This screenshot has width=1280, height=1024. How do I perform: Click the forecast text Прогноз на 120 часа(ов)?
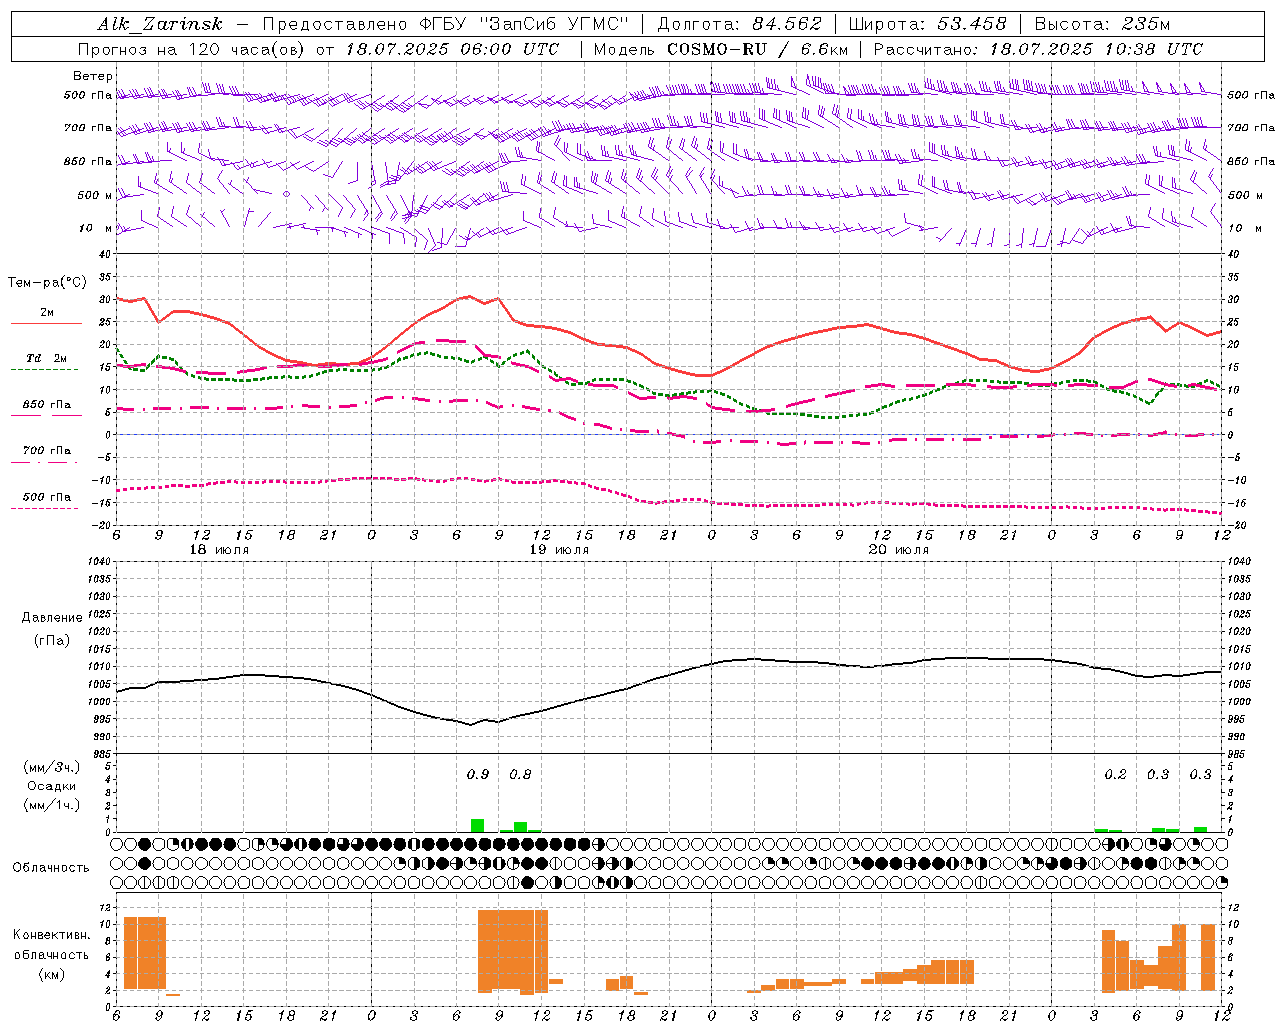tap(192, 49)
